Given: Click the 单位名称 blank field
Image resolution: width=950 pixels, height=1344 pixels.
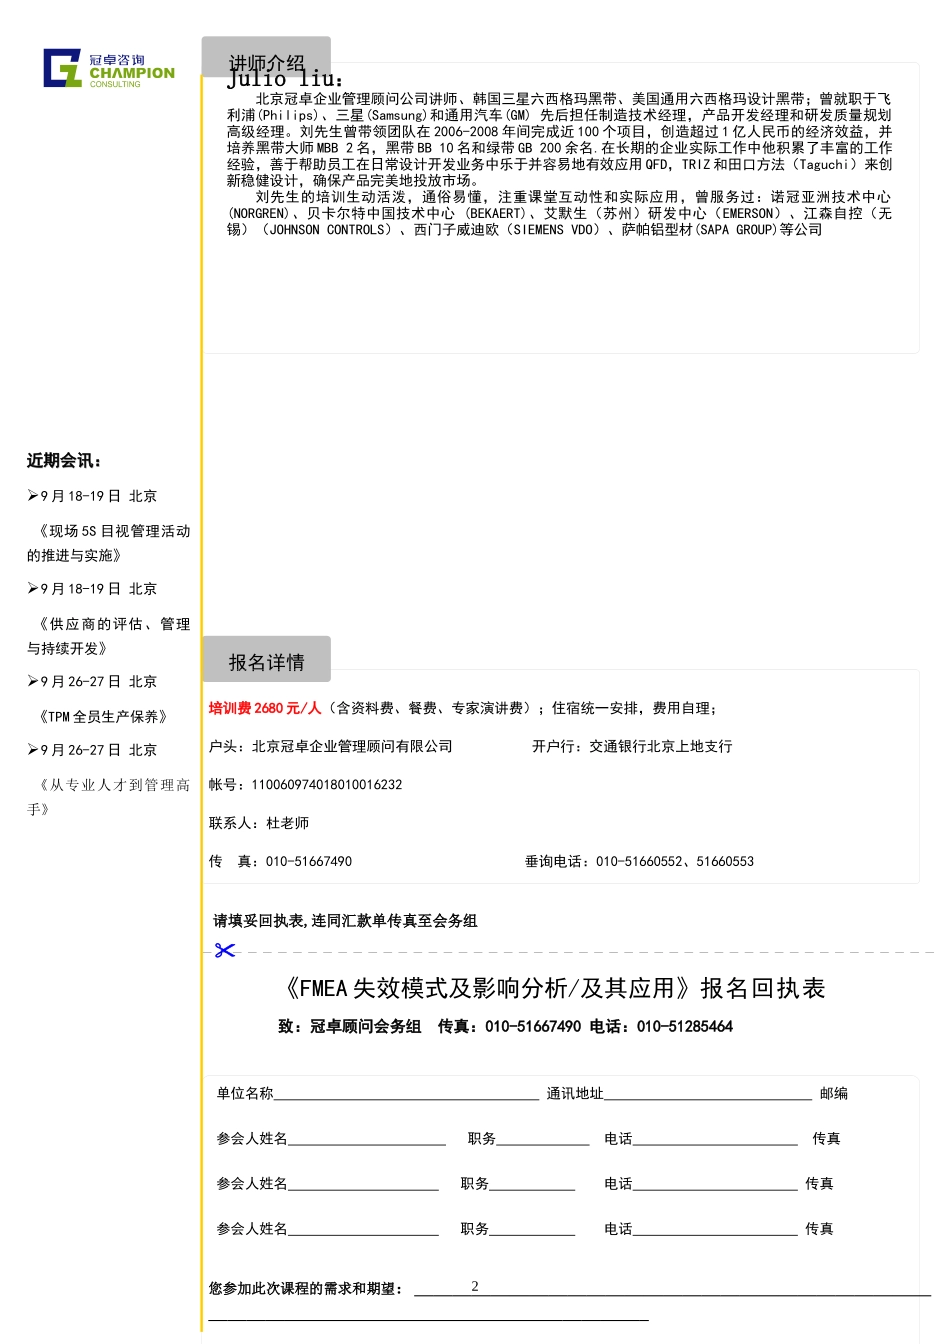Looking at the screenshot, I should [406, 1093].
